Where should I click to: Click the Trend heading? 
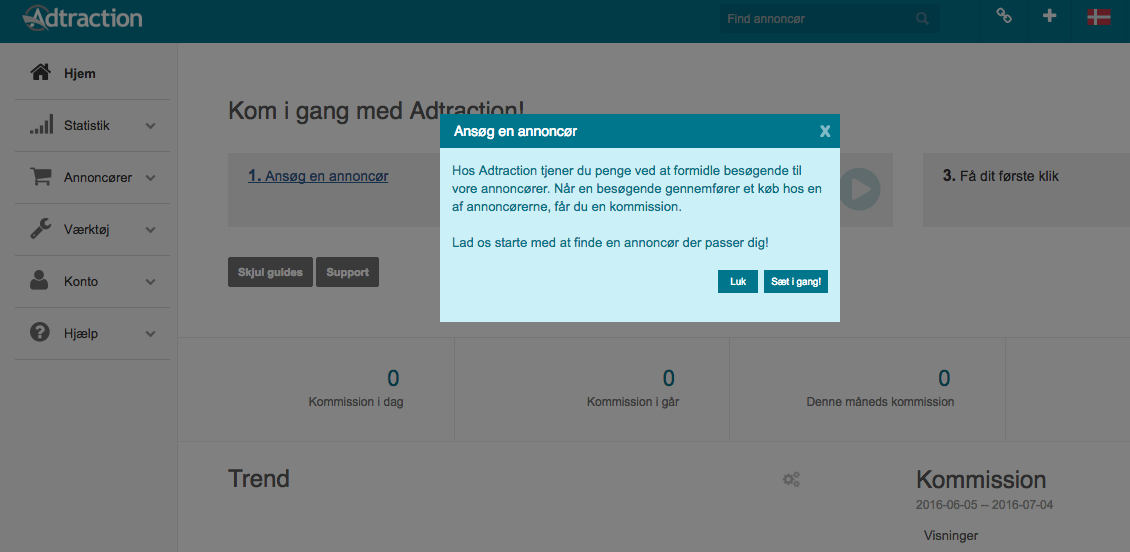(259, 478)
